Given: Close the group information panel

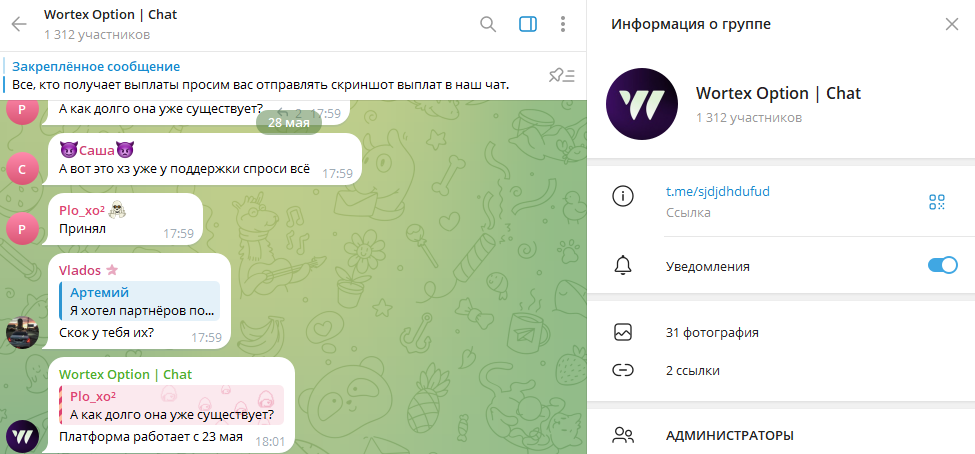Looking at the screenshot, I should tap(952, 24).
